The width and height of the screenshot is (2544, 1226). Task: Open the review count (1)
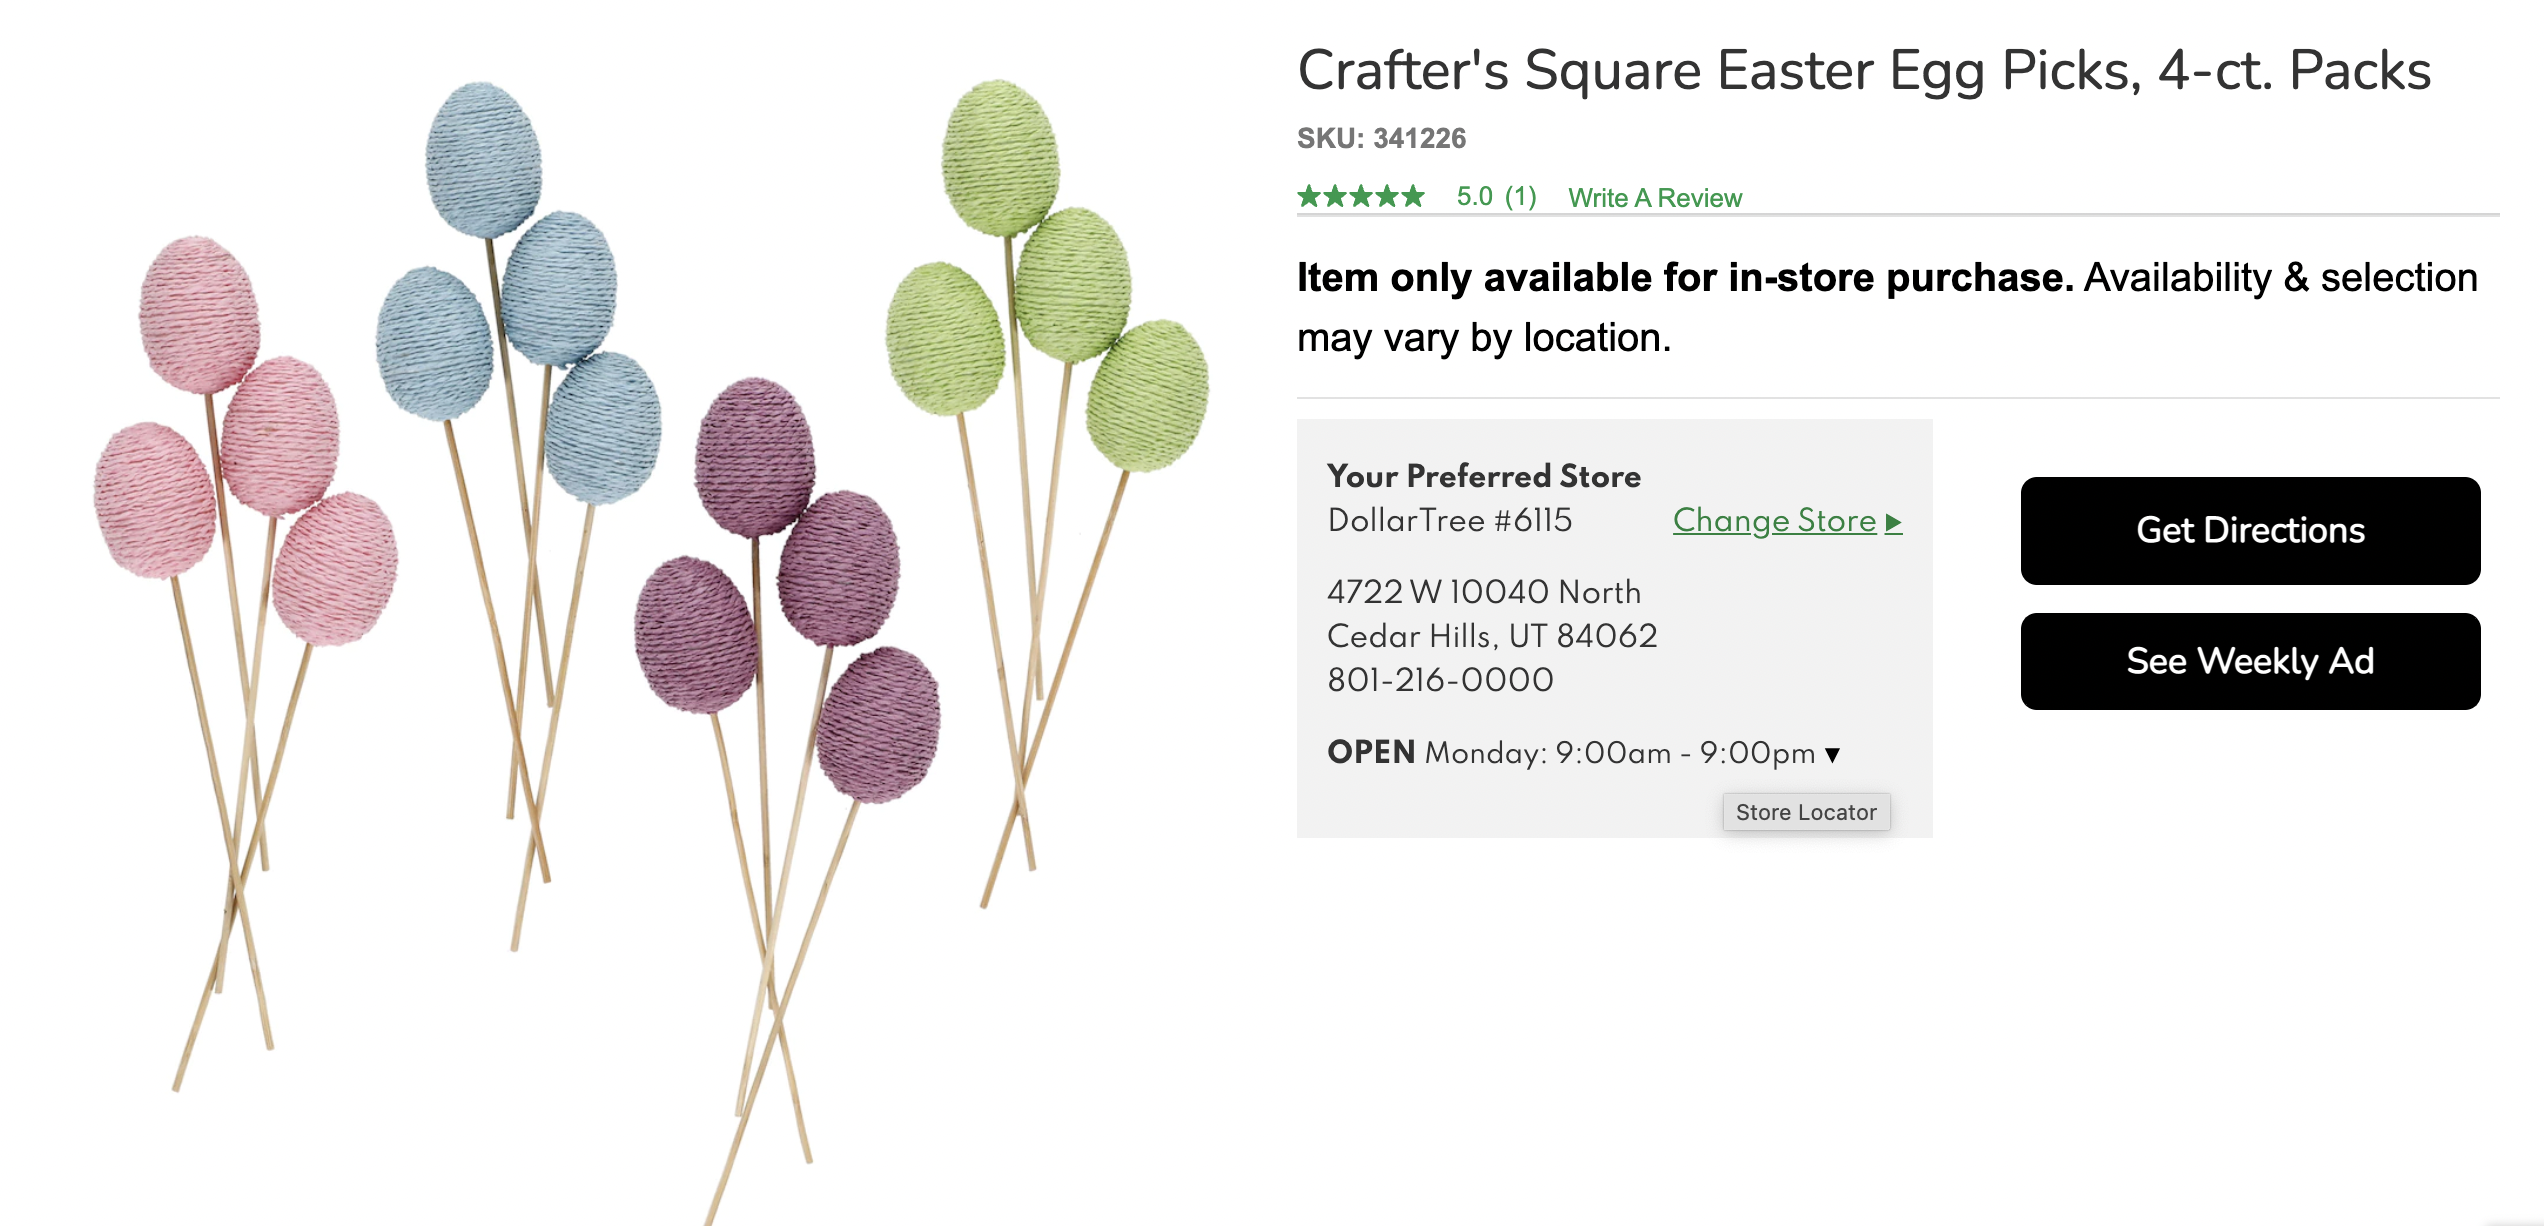[x=1521, y=196]
